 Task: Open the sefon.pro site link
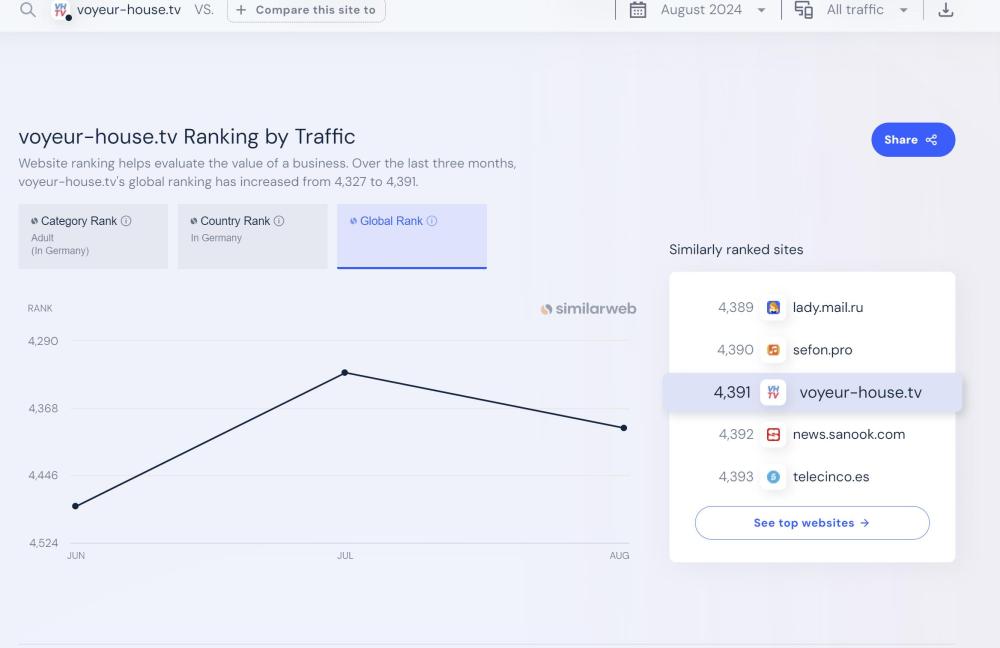point(822,350)
